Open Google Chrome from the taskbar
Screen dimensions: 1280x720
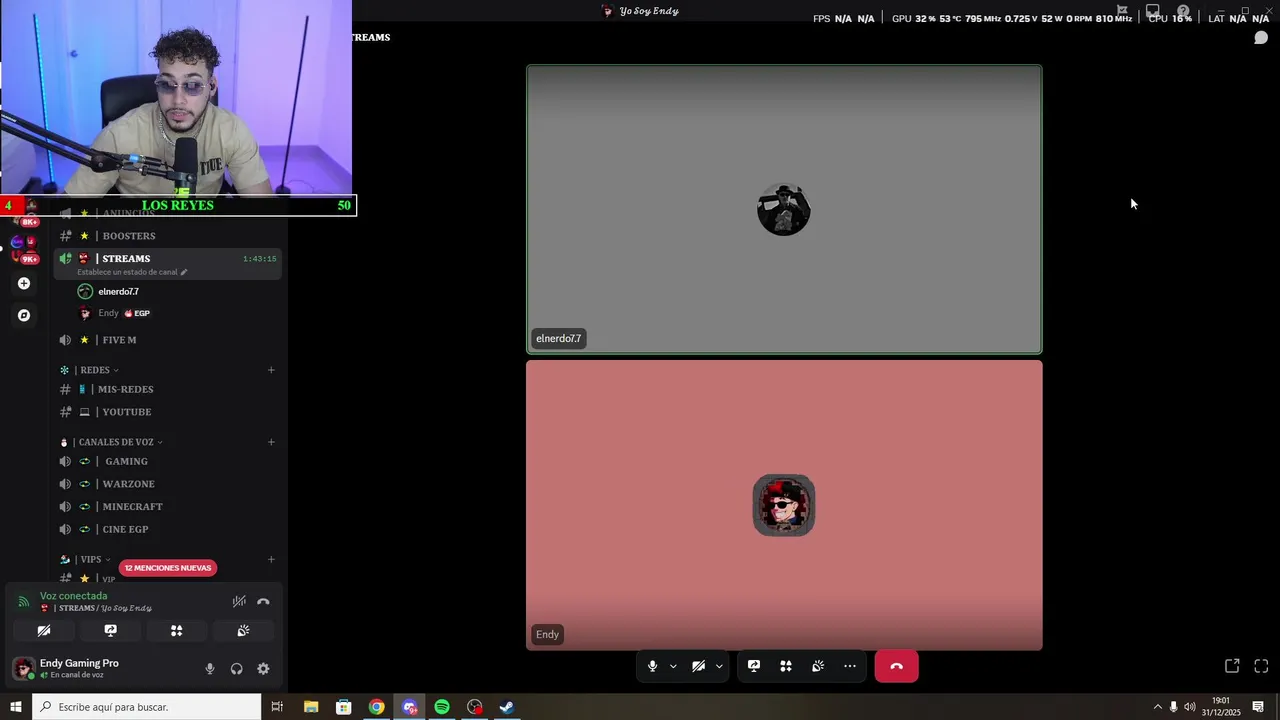click(376, 707)
